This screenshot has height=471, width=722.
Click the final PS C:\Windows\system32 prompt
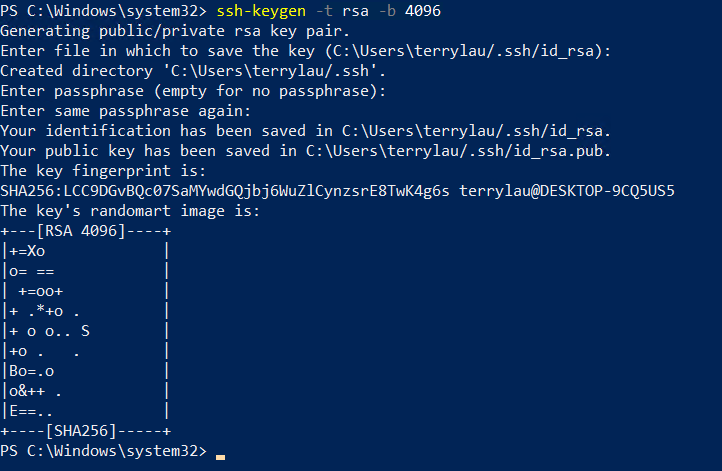coord(104,451)
